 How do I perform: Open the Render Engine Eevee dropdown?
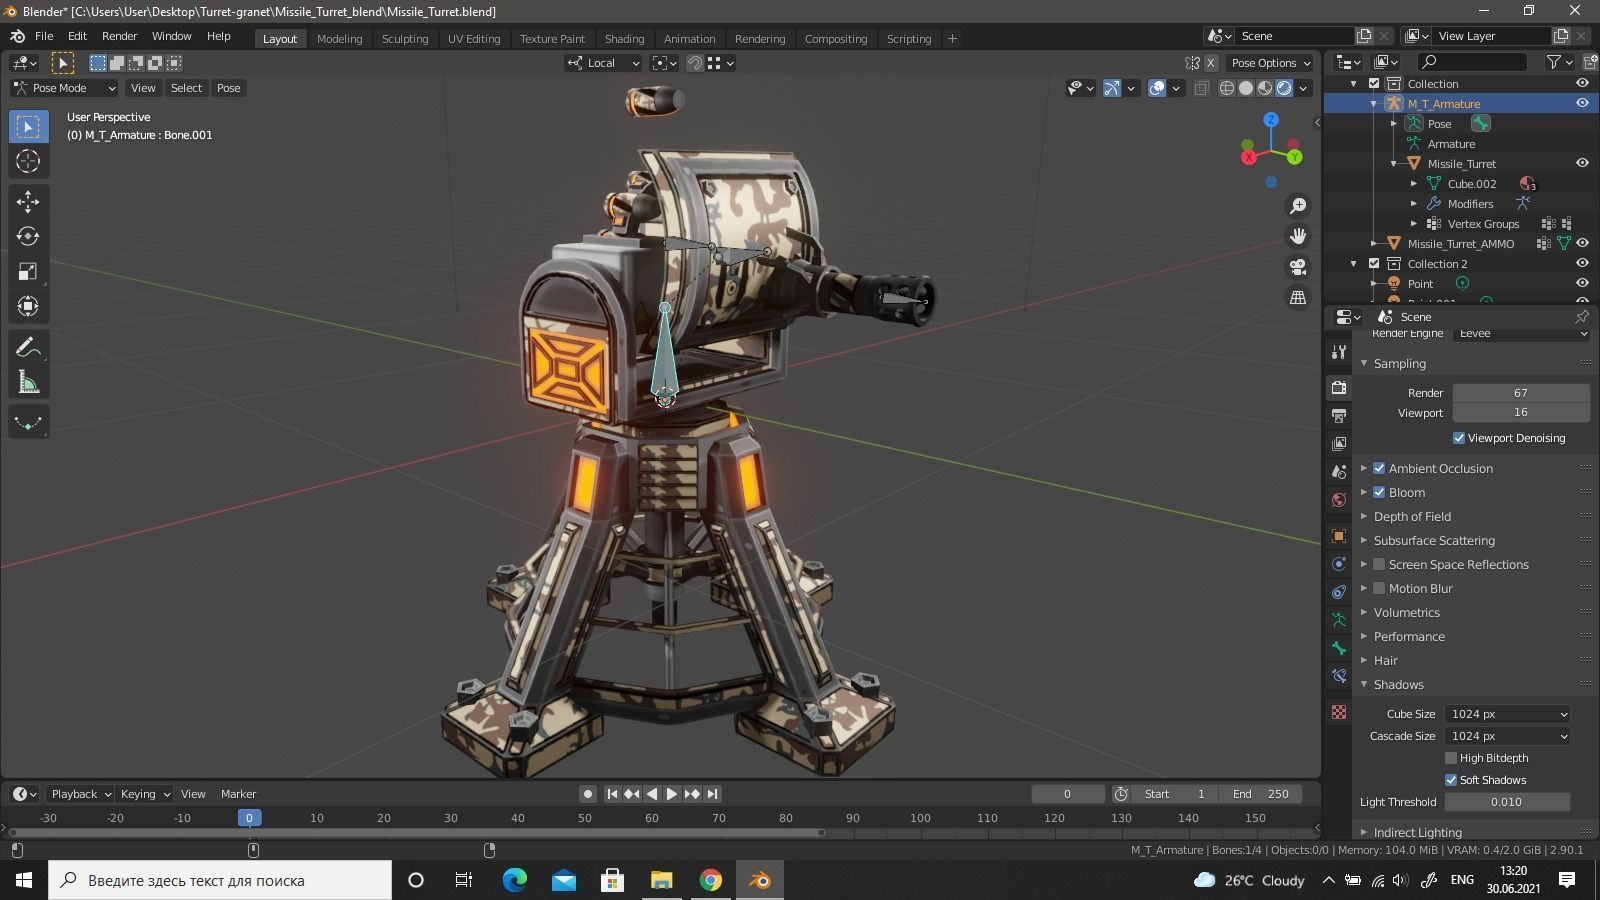click(1521, 334)
